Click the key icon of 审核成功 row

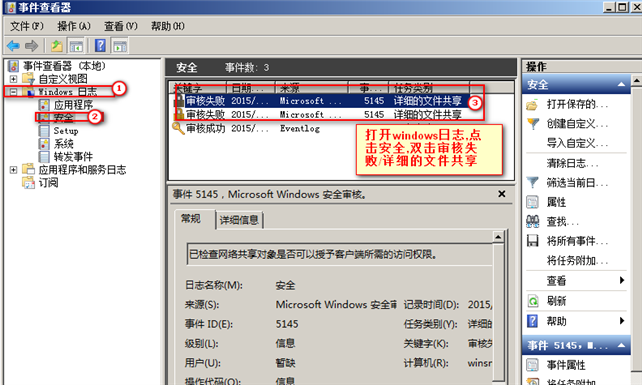[x=178, y=128]
